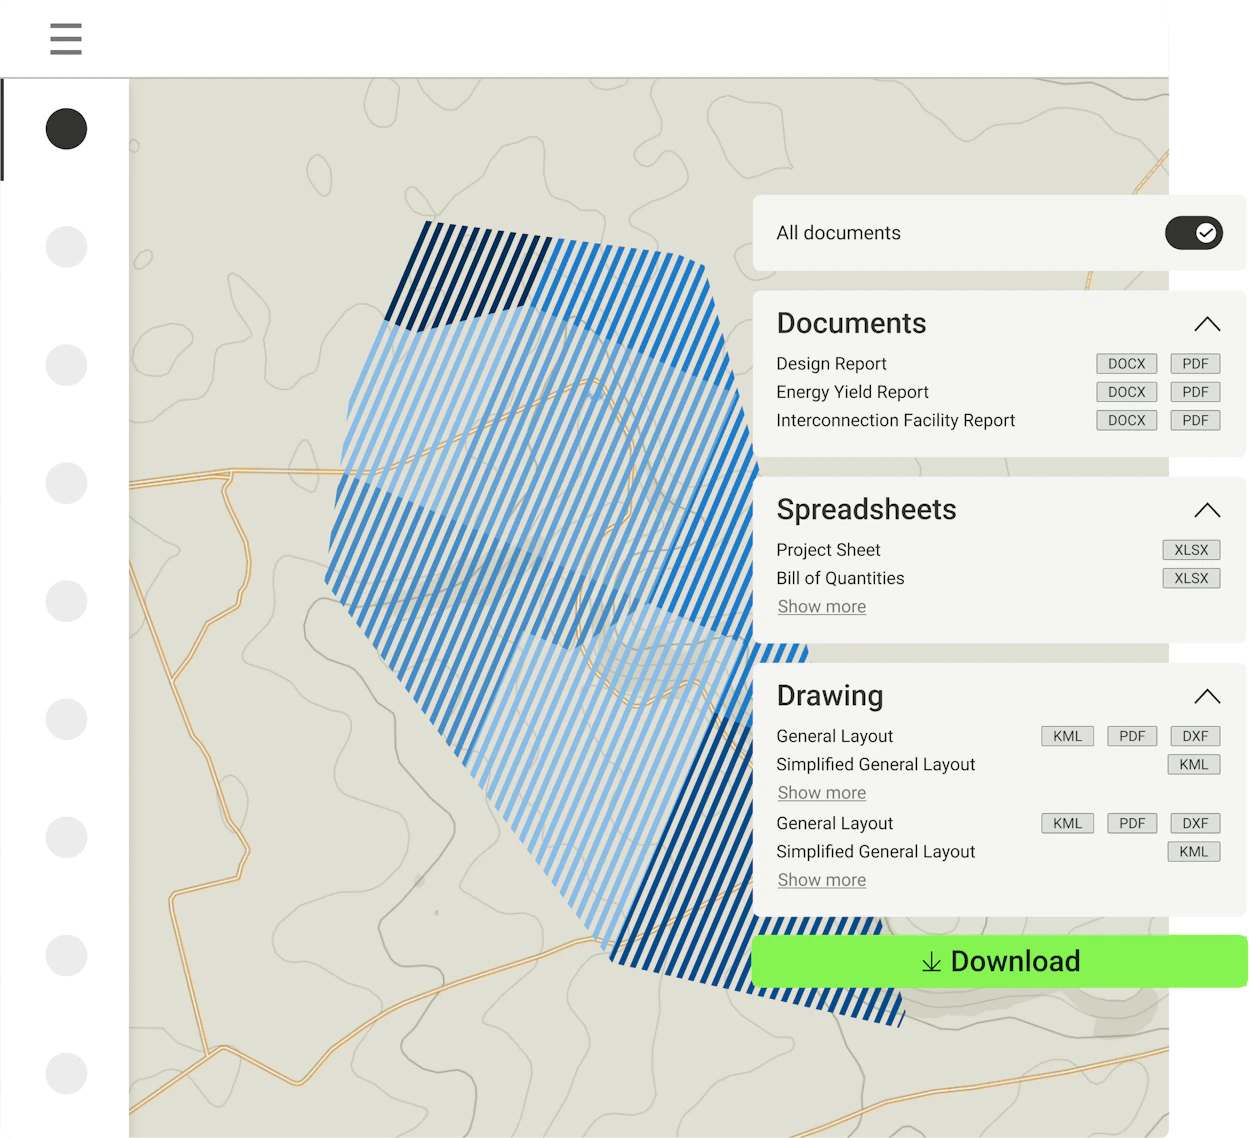Click the Interconnection Facility Report label
Viewport: 1250px width, 1138px height.
895,420
